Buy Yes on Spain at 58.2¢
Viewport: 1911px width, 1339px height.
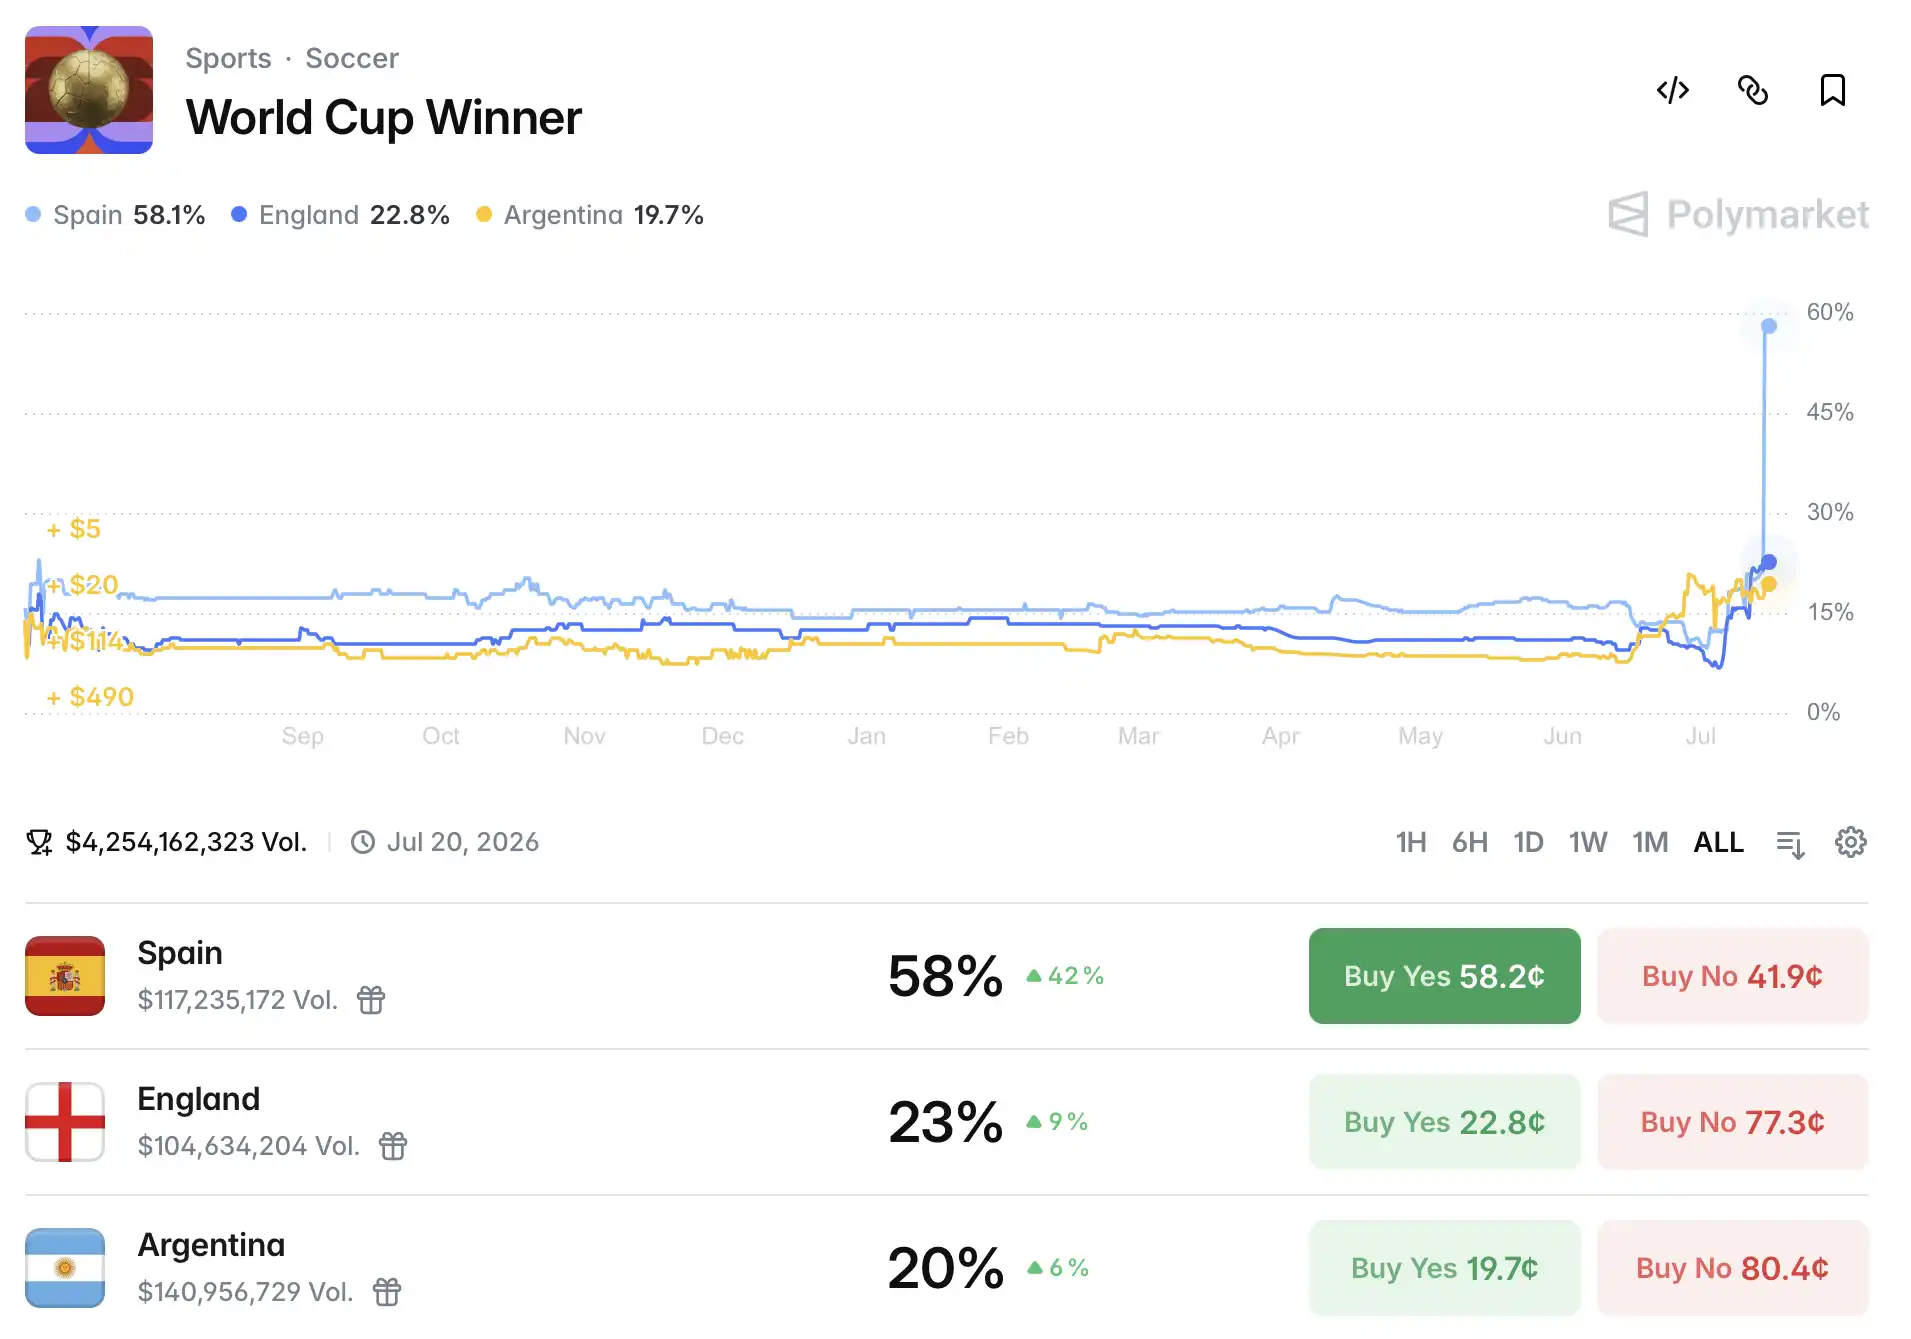pyautogui.click(x=1444, y=976)
